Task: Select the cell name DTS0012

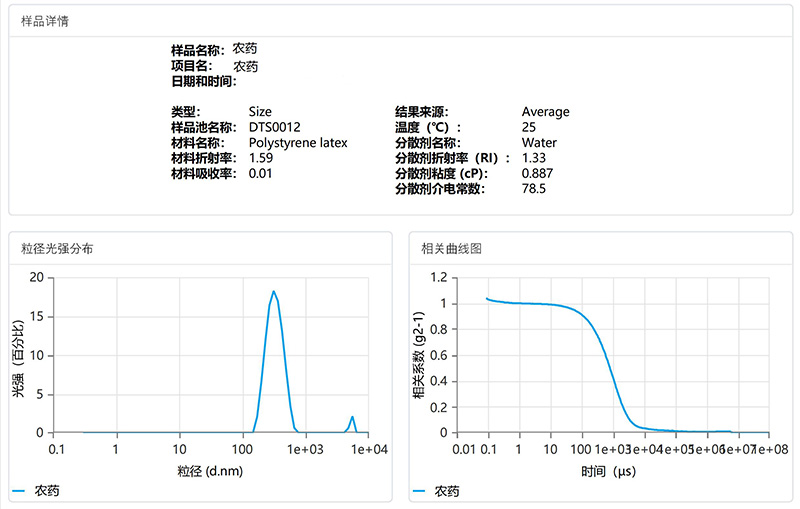Action: point(275,127)
